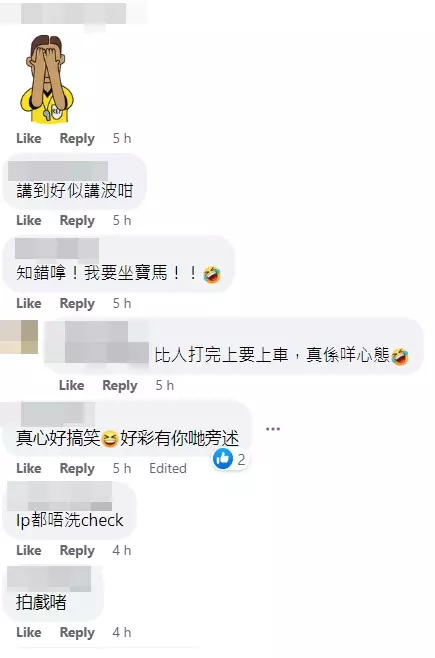Click the 4 h timestamp under 拍戲啫

(122, 632)
